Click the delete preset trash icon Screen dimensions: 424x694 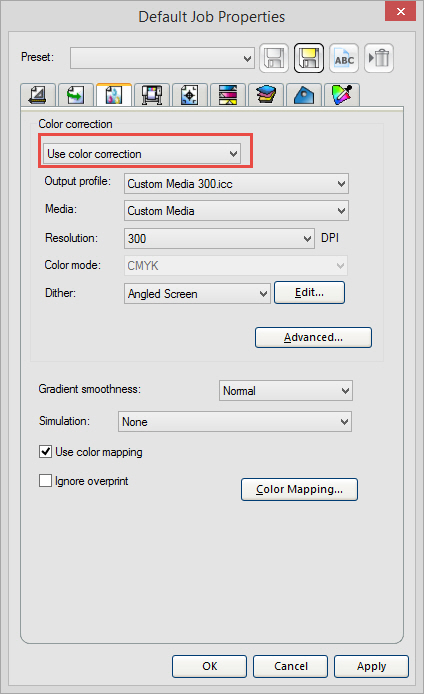coord(379,58)
